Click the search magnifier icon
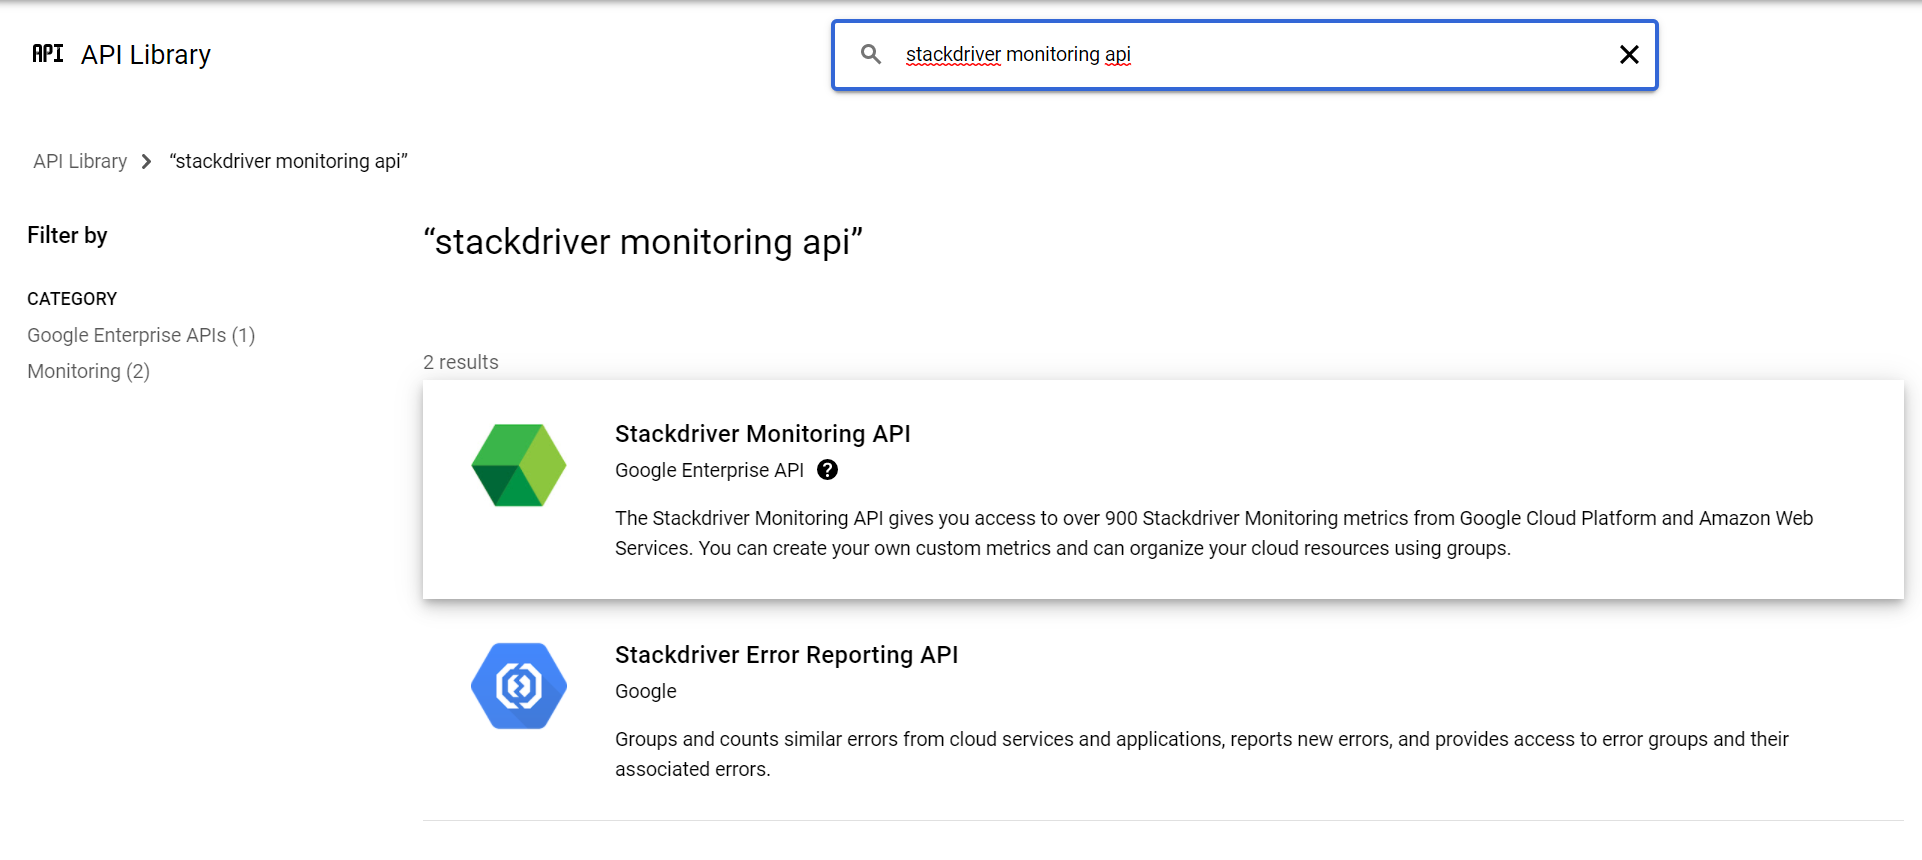Screen dimensions: 1922x860 tap(871, 54)
